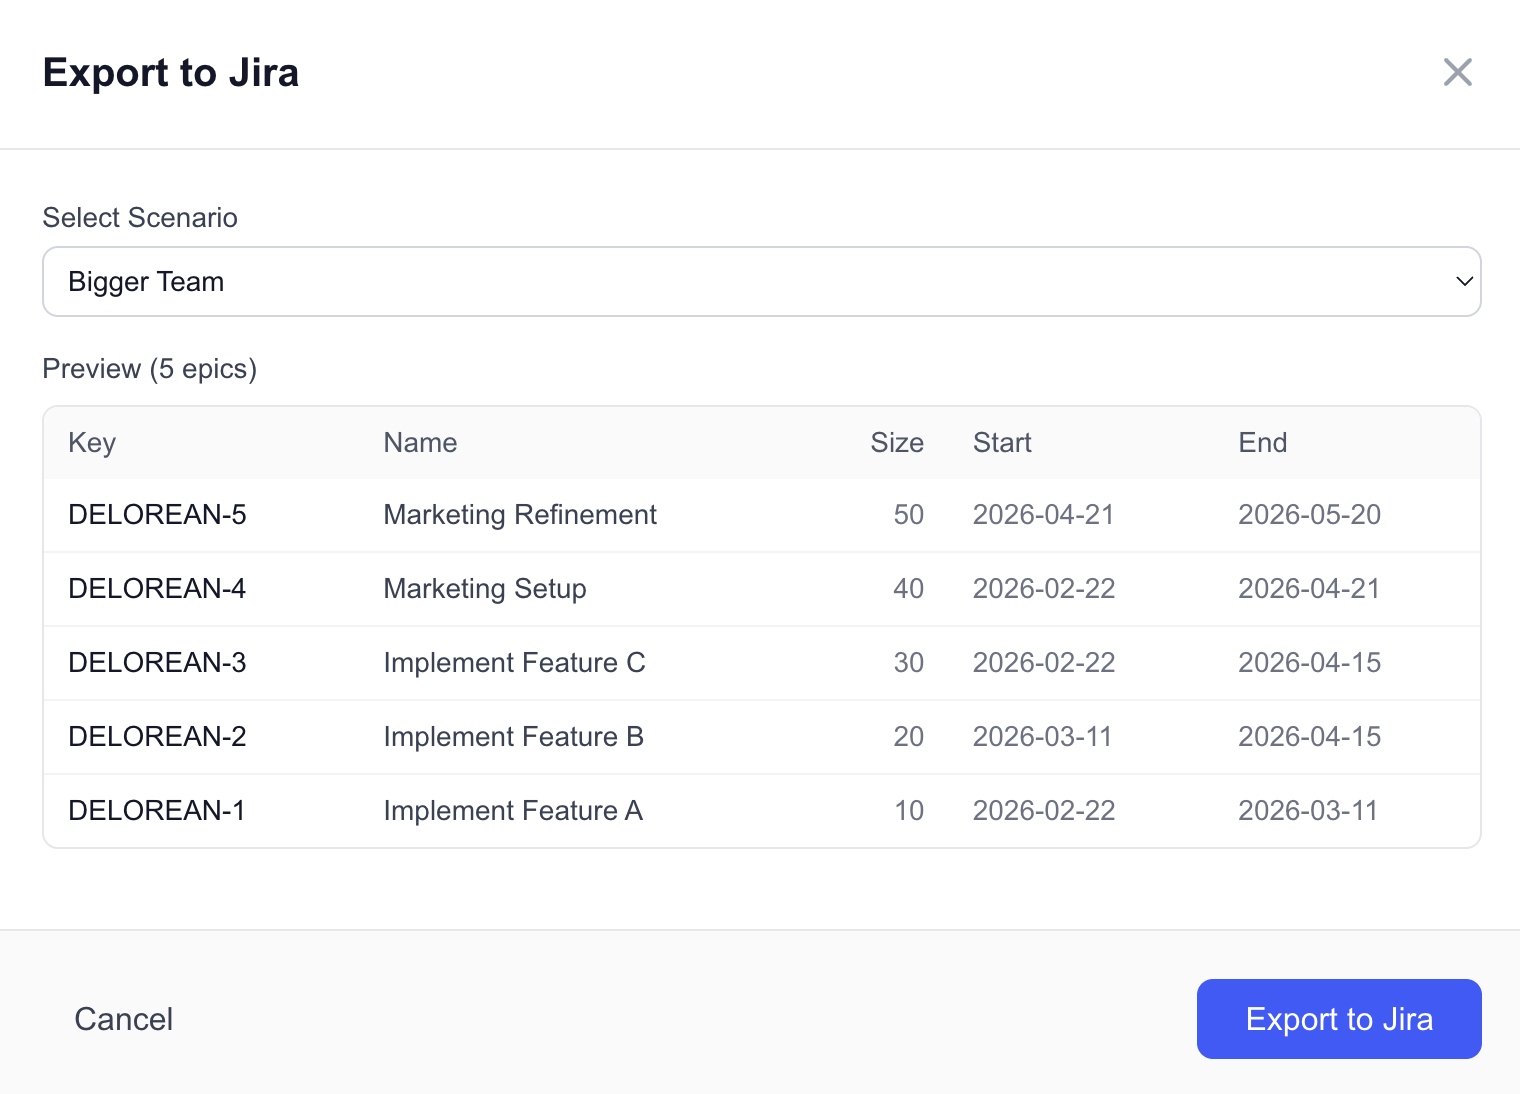Click the Key column header
This screenshot has height=1094, width=1520.
pyautogui.click(x=91, y=442)
